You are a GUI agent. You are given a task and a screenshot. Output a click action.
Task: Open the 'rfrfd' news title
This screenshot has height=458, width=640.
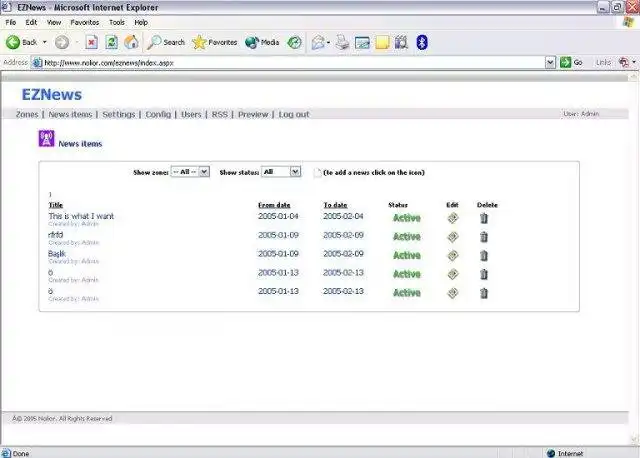pos(56,235)
